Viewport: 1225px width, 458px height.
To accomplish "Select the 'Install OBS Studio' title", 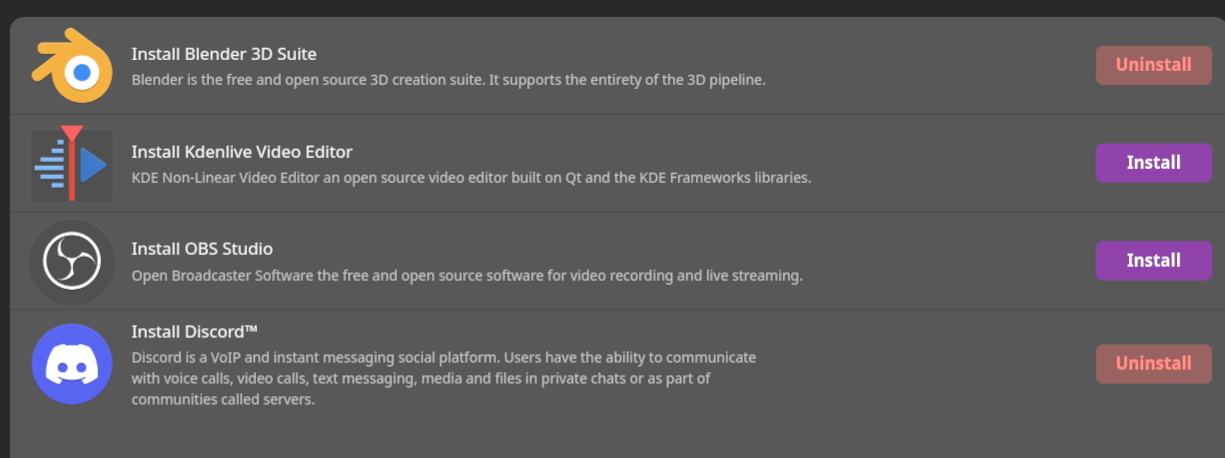I will pos(202,249).
